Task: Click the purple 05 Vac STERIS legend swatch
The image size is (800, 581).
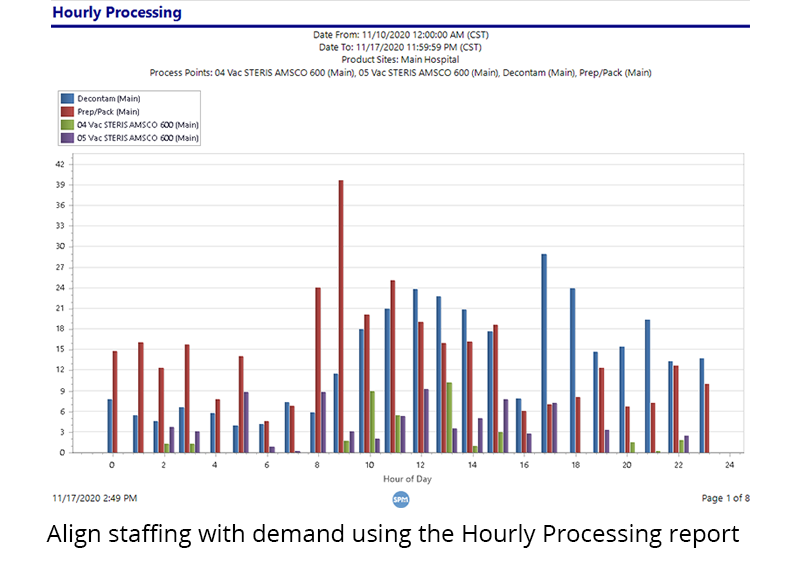Action: (x=67, y=138)
